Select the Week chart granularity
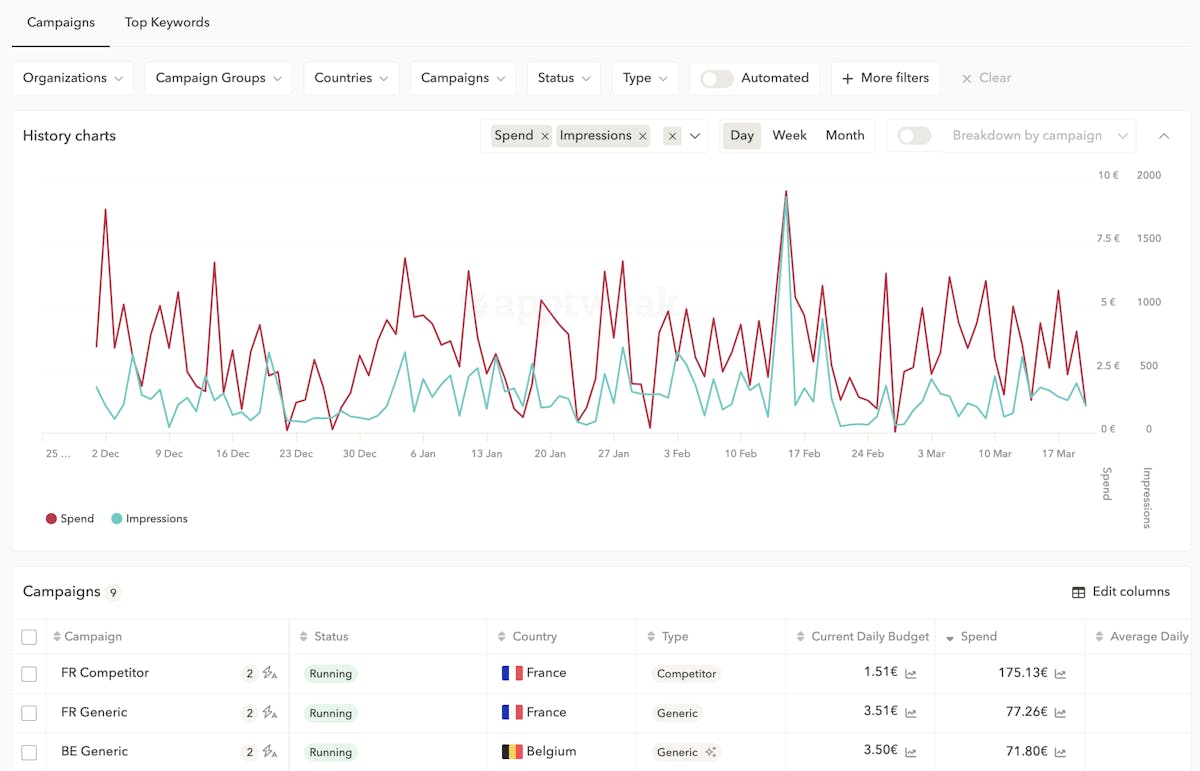 (x=789, y=136)
